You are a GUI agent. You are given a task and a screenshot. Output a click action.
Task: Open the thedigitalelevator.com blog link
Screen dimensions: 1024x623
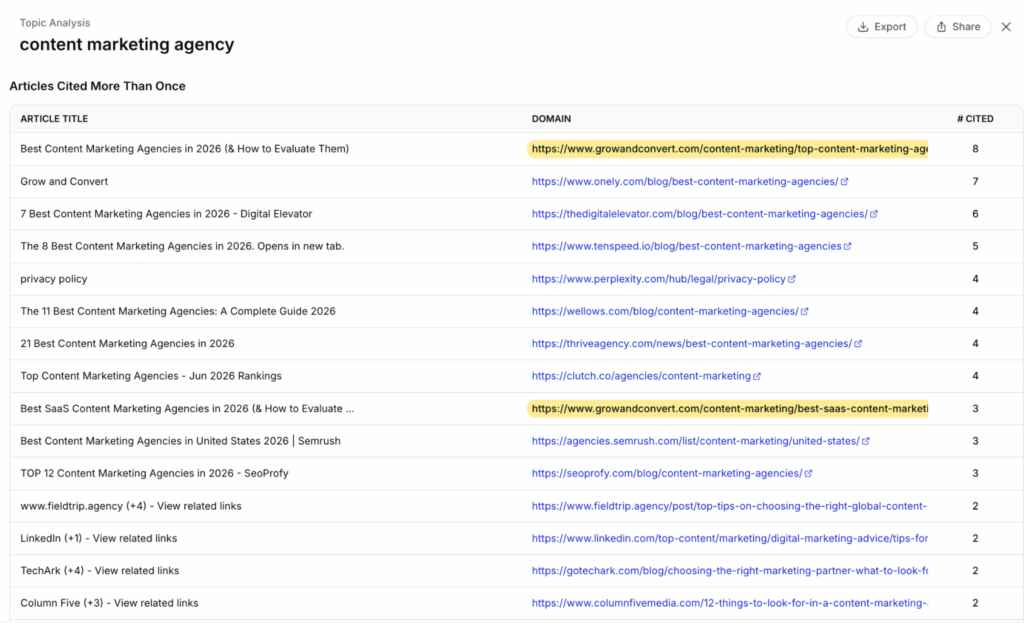click(x=699, y=214)
